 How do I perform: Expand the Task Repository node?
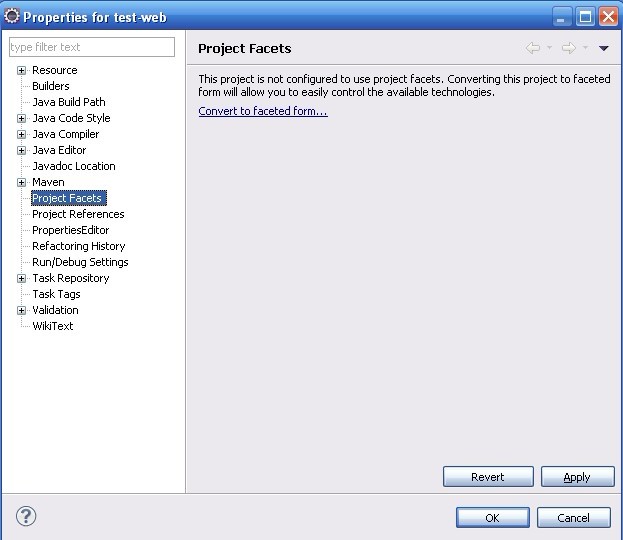click(x=22, y=278)
